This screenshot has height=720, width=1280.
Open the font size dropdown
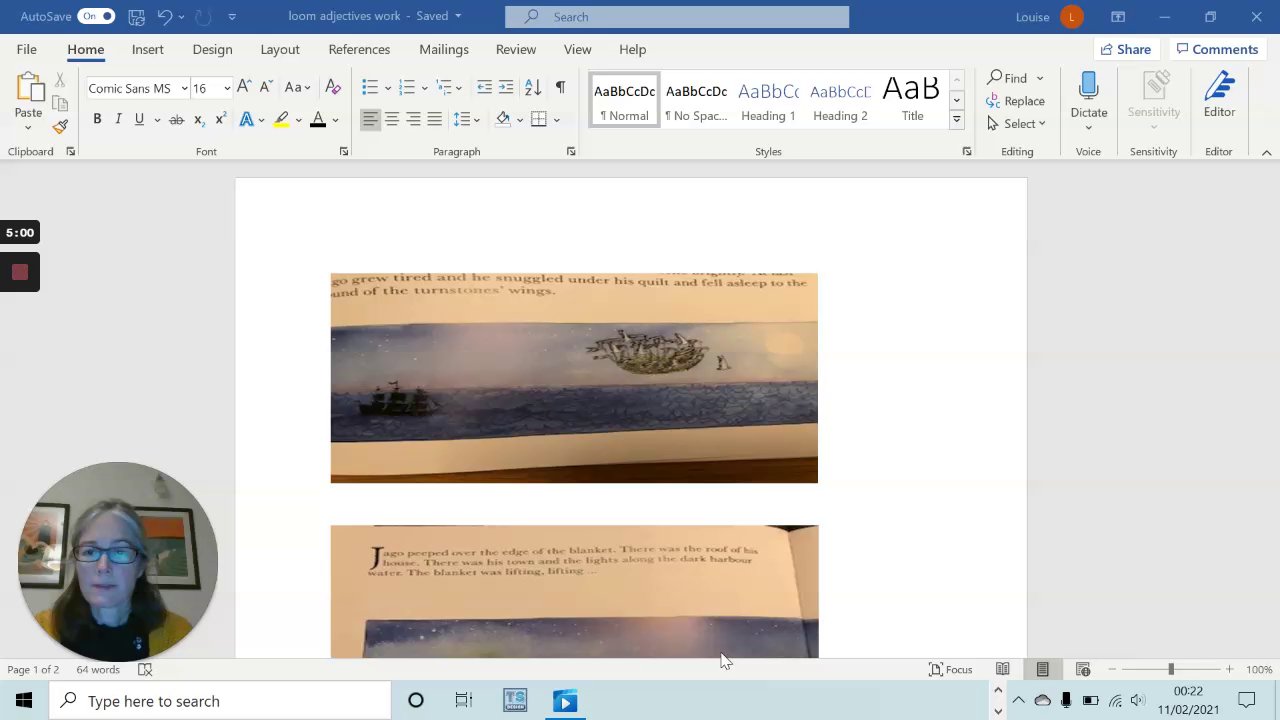click(x=227, y=89)
